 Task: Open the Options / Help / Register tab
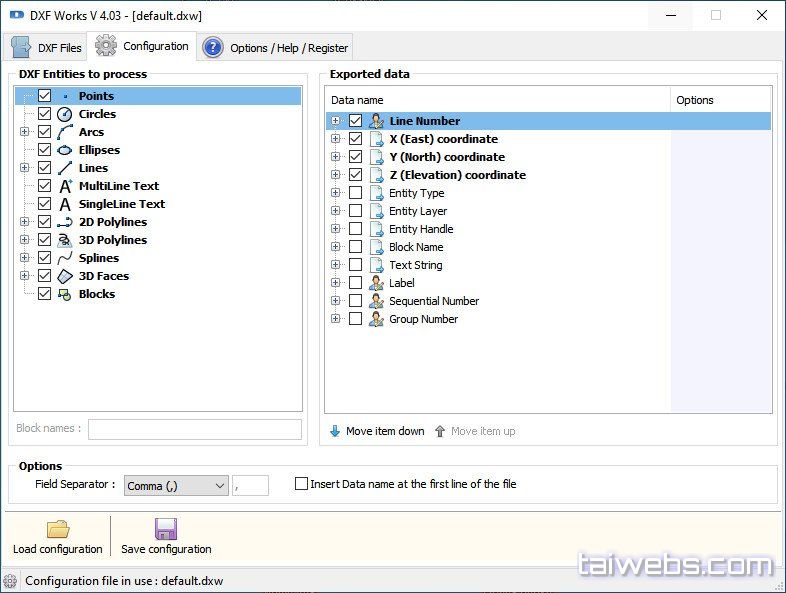click(276, 47)
